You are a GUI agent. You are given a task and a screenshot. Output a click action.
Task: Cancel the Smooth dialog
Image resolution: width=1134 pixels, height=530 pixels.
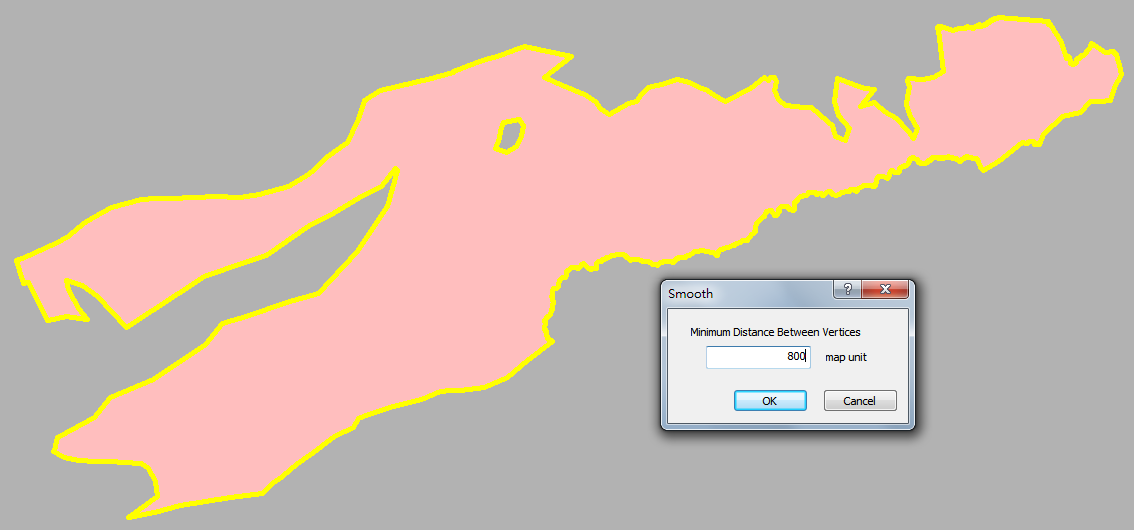point(860,401)
